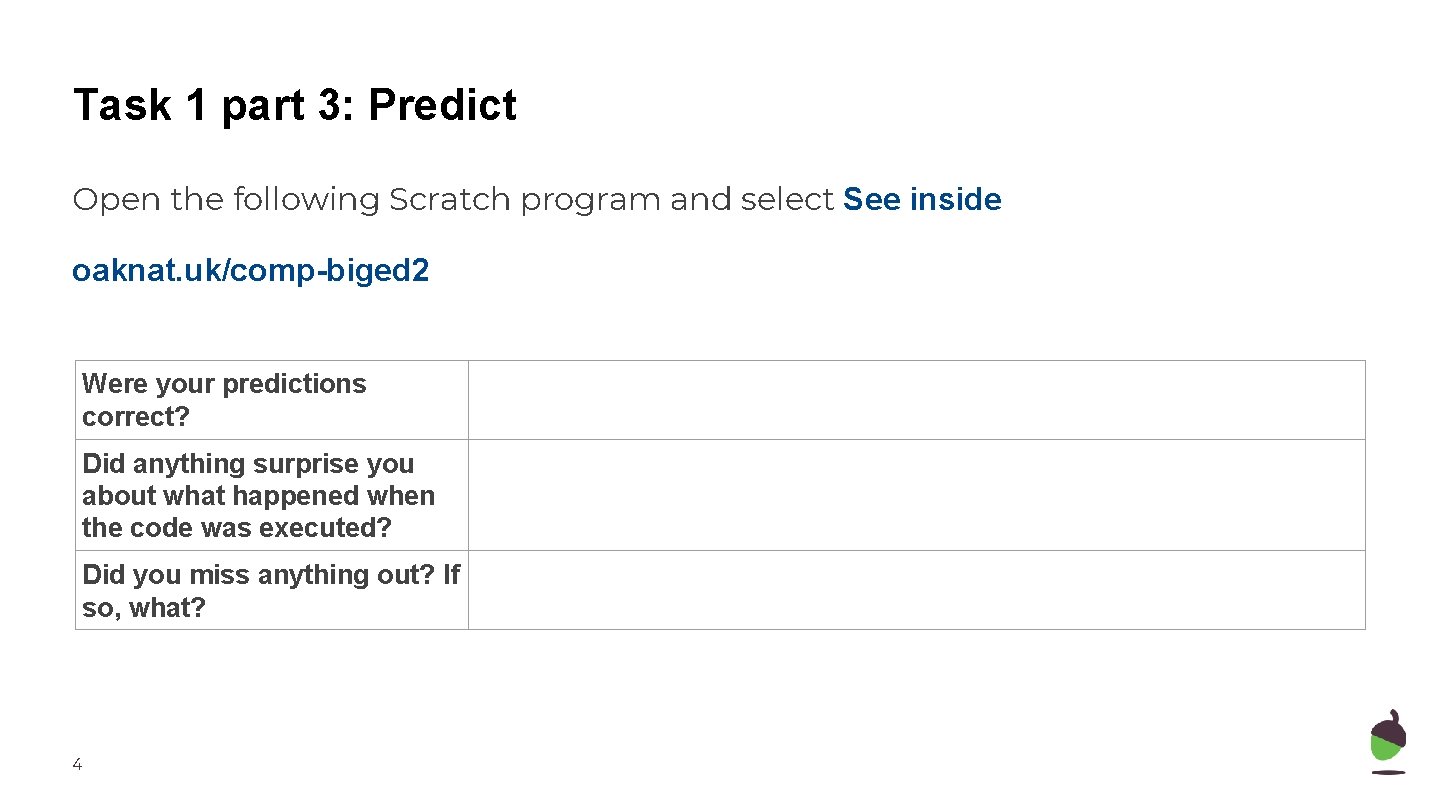1440x810 pixels.
Task: Open the oaknat.uk/comp-biged2 link
Action: (x=251, y=271)
